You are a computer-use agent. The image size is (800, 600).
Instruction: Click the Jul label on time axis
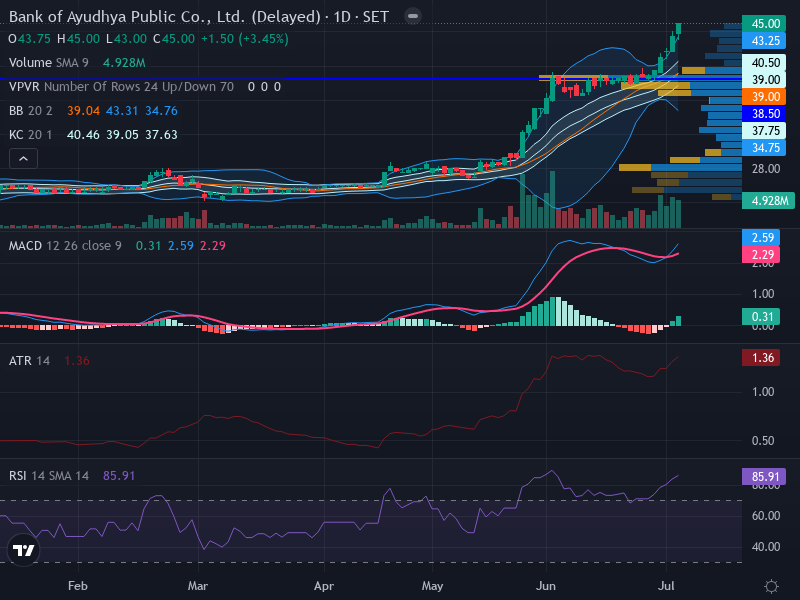666,586
